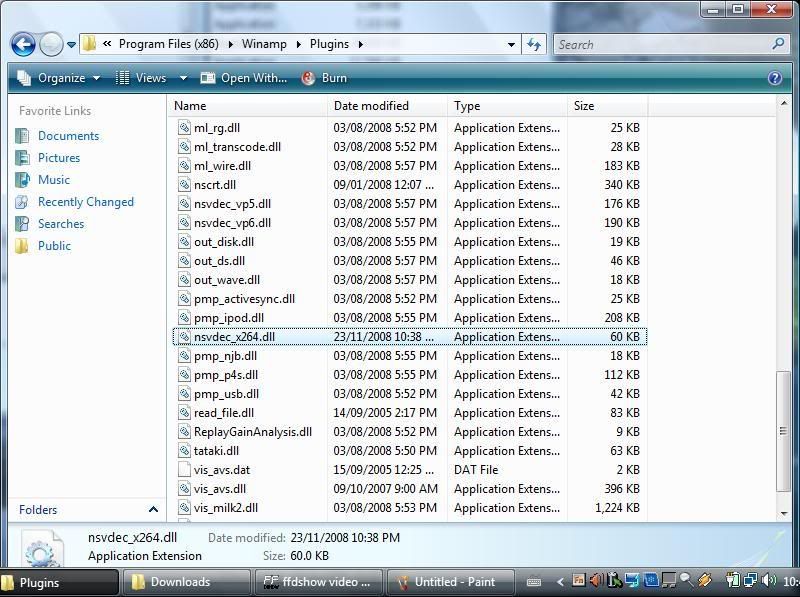800x597 pixels.
Task: Click Open With... in toolbar
Action: (244, 78)
